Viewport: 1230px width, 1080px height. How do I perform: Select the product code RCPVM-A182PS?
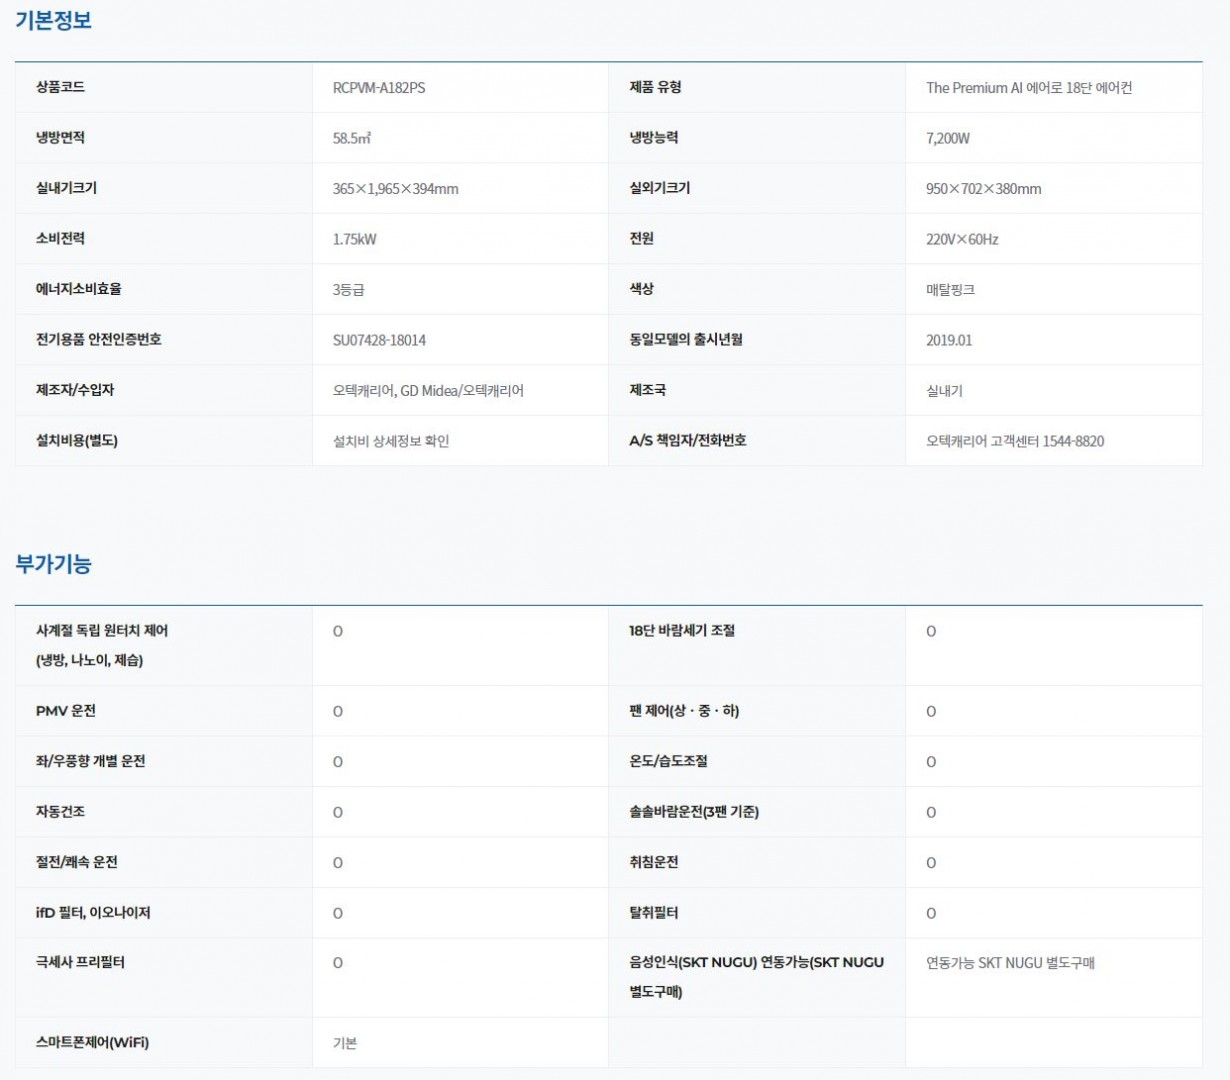378,88
